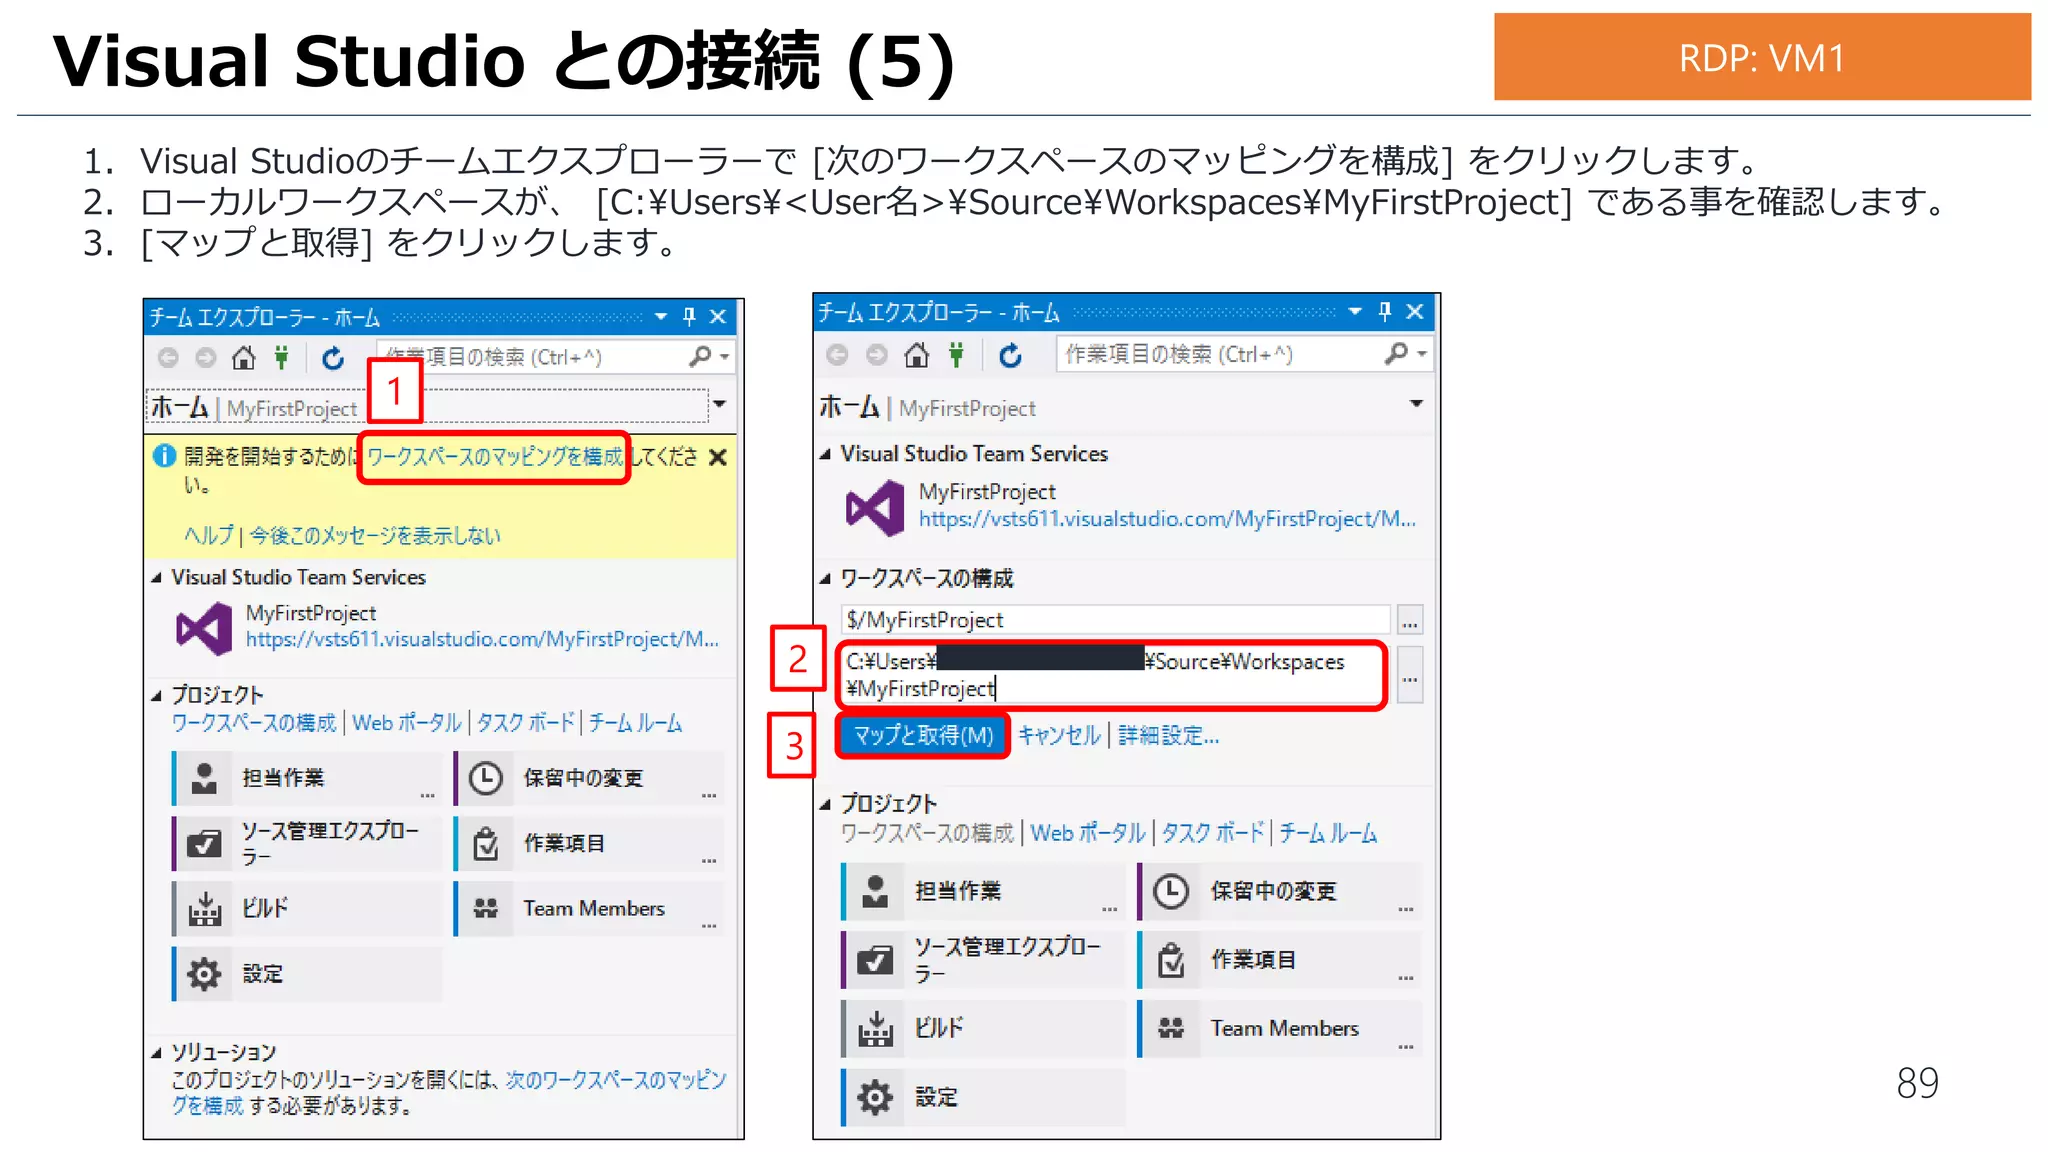
Task: Collapse Visual Studio Team Services section in left panel
Action: 157,578
